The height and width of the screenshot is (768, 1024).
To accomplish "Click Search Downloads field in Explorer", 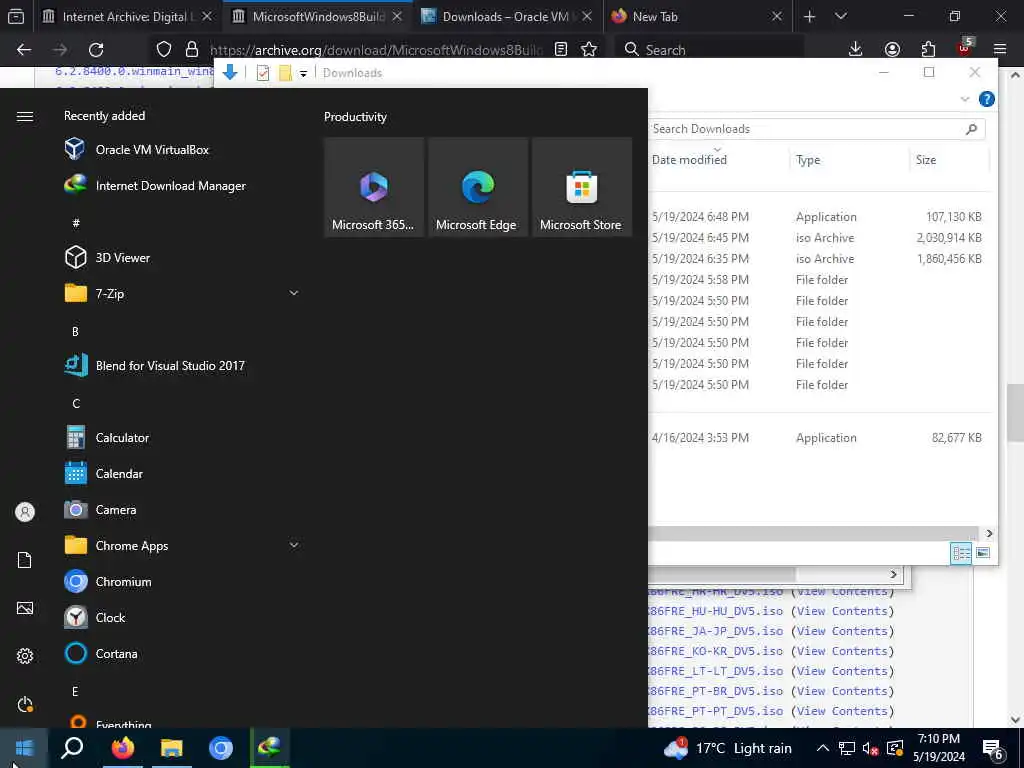I will click(816, 129).
